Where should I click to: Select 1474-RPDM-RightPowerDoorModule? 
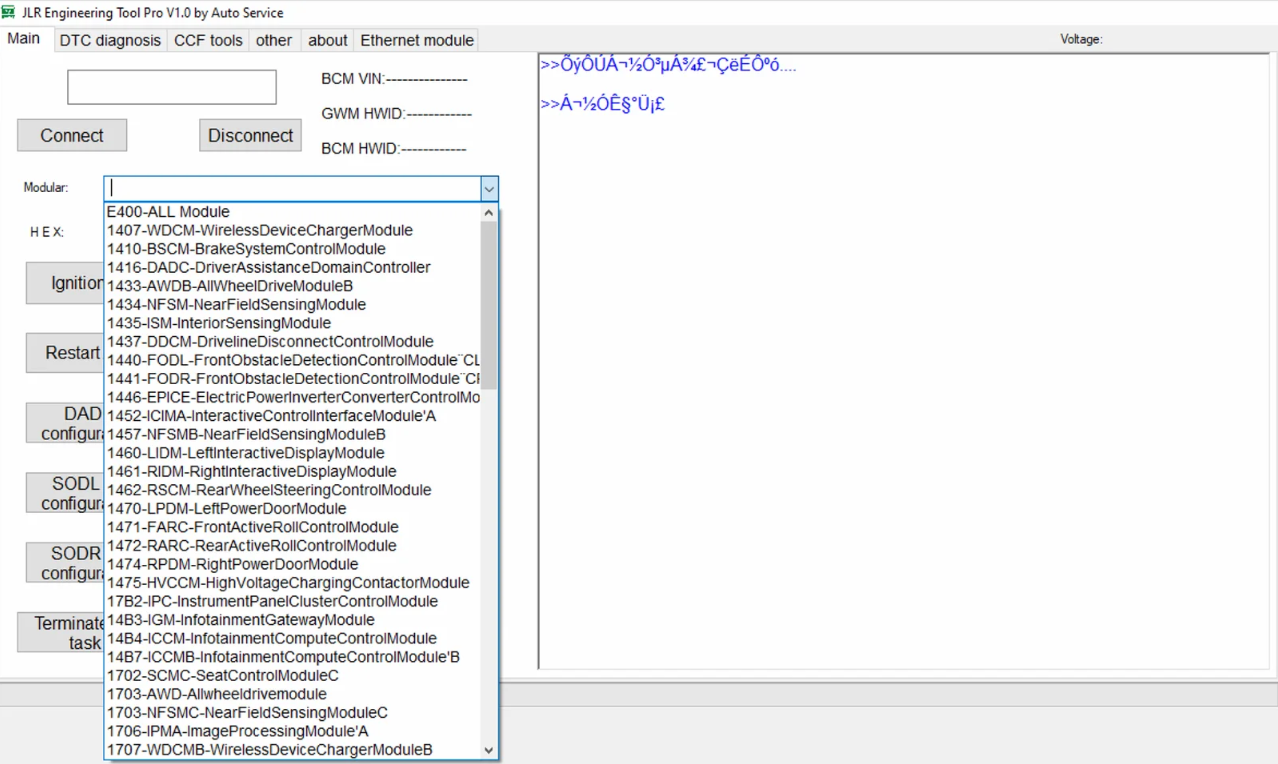(292, 564)
